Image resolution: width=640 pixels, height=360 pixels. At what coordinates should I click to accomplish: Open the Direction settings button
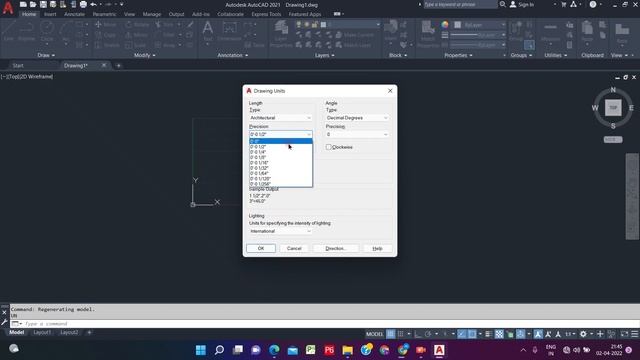pyautogui.click(x=336, y=248)
